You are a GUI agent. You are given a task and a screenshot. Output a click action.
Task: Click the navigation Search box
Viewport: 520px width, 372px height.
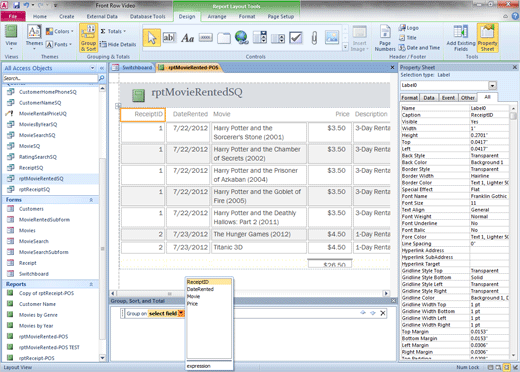pyautogui.click(x=50, y=78)
